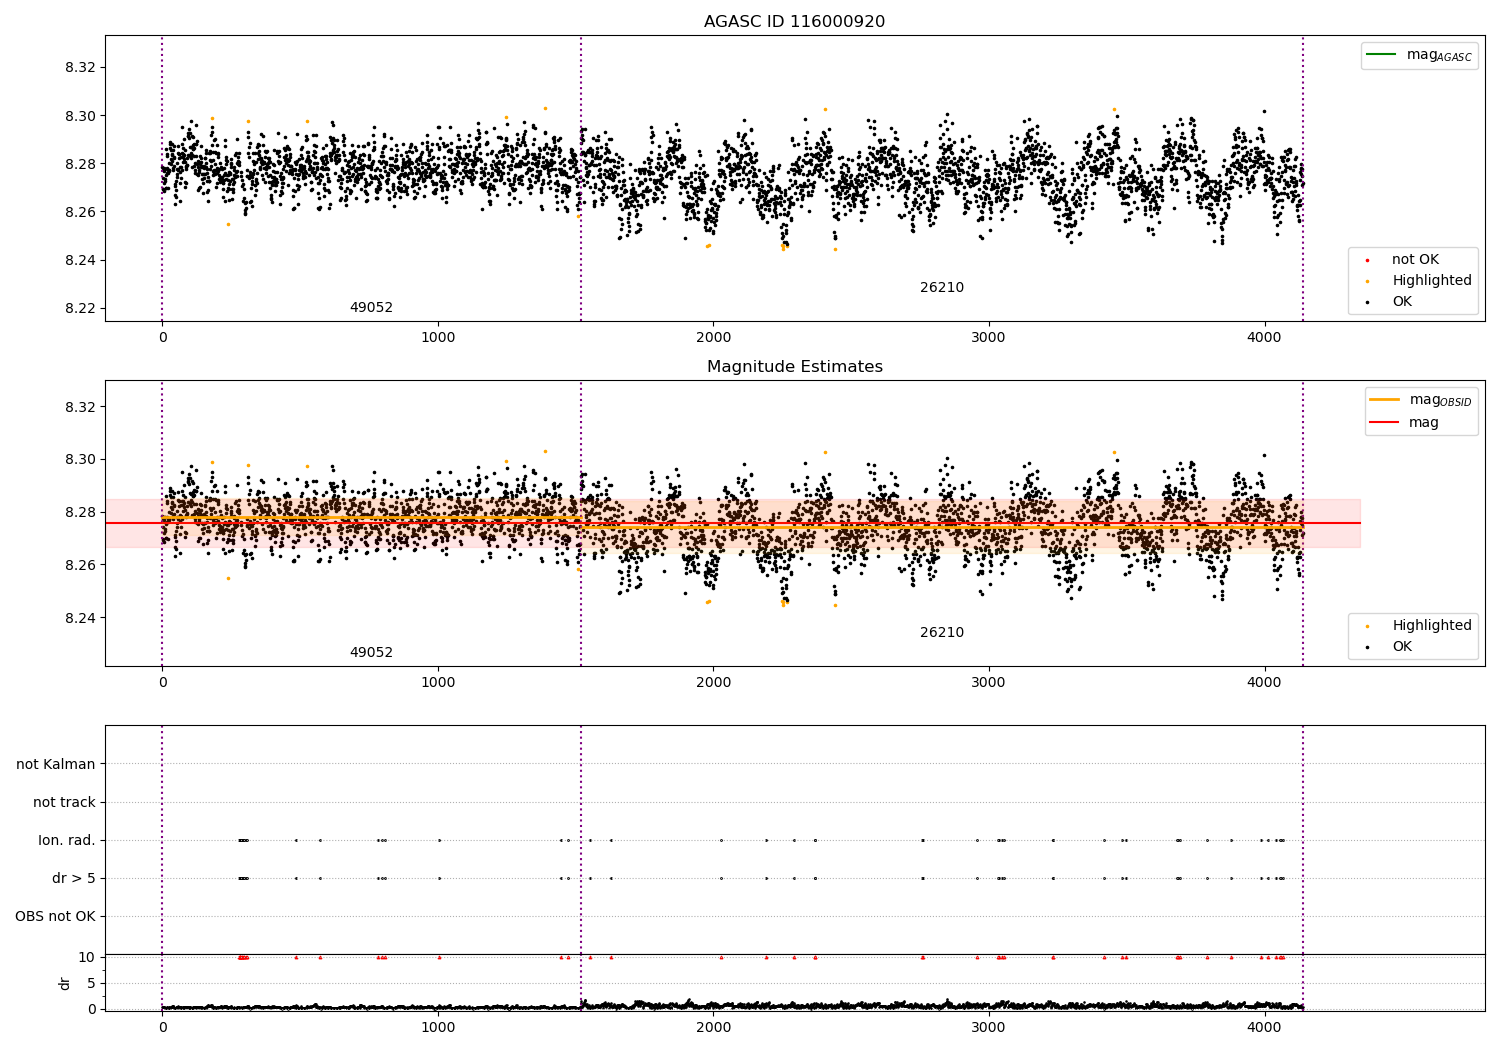Click the 'OBS not OK' row label
Screen dimensions: 1500x1050
55,917
